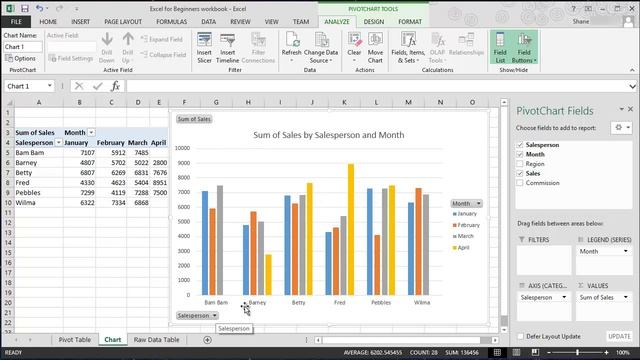Refresh the PivotChart data
Viewport: 640px width, 360px height.
[x=291, y=48]
